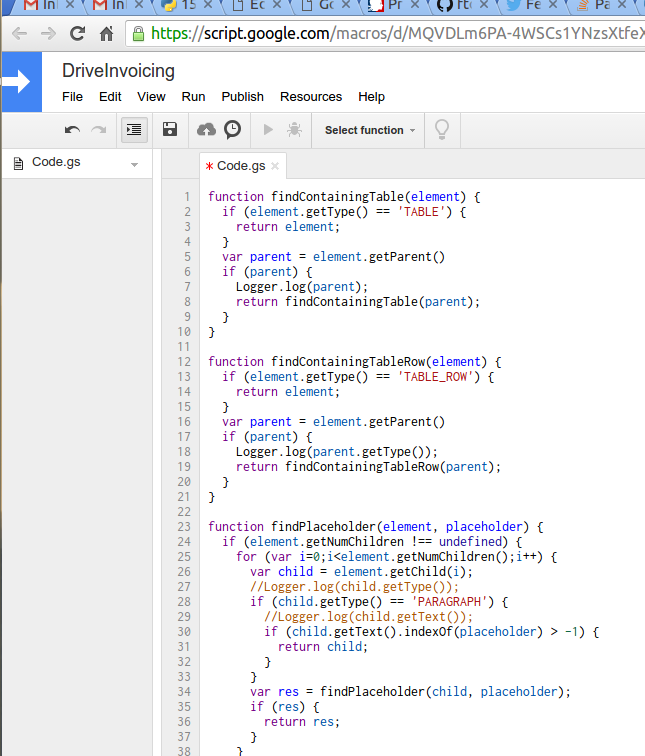Click the getNumChildren !== undefined condition
The width and height of the screenshot is (645, 756).
click(x=372, y=541)
